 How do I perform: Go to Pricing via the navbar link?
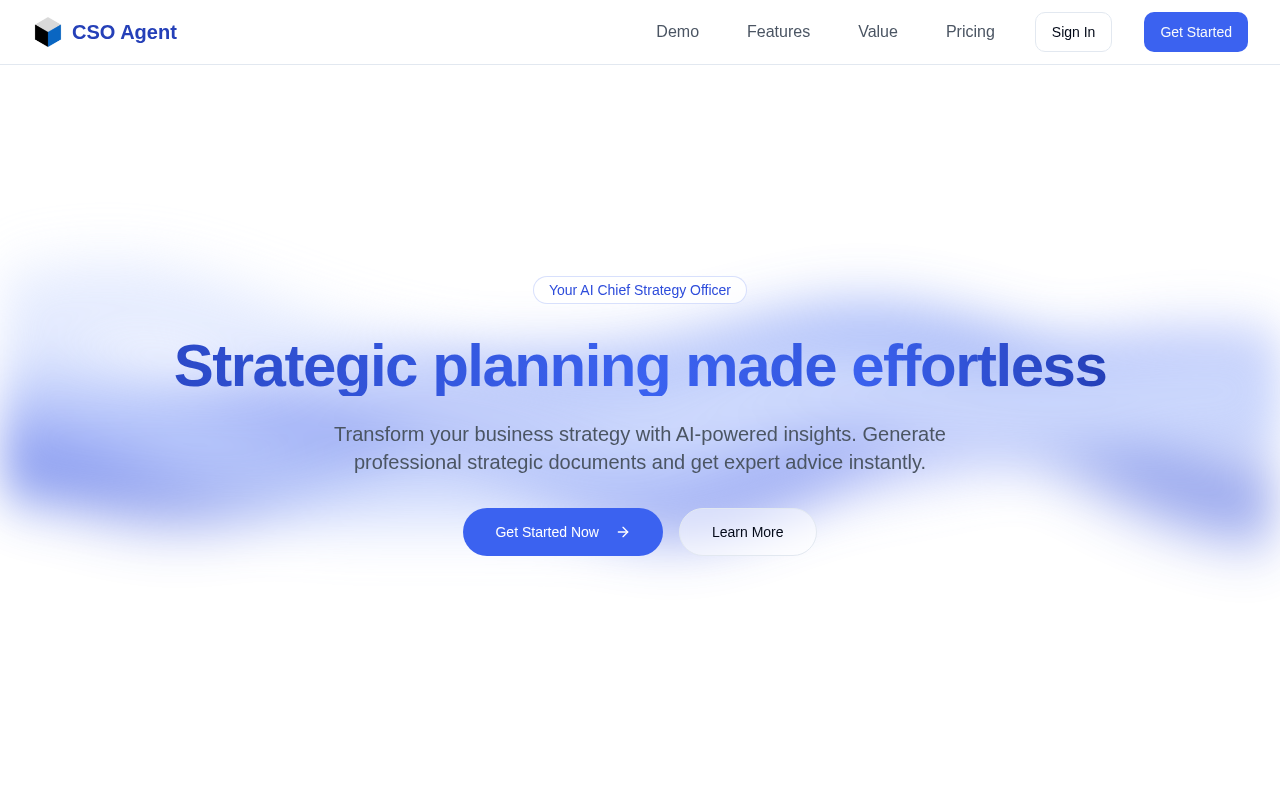[970, 31]
